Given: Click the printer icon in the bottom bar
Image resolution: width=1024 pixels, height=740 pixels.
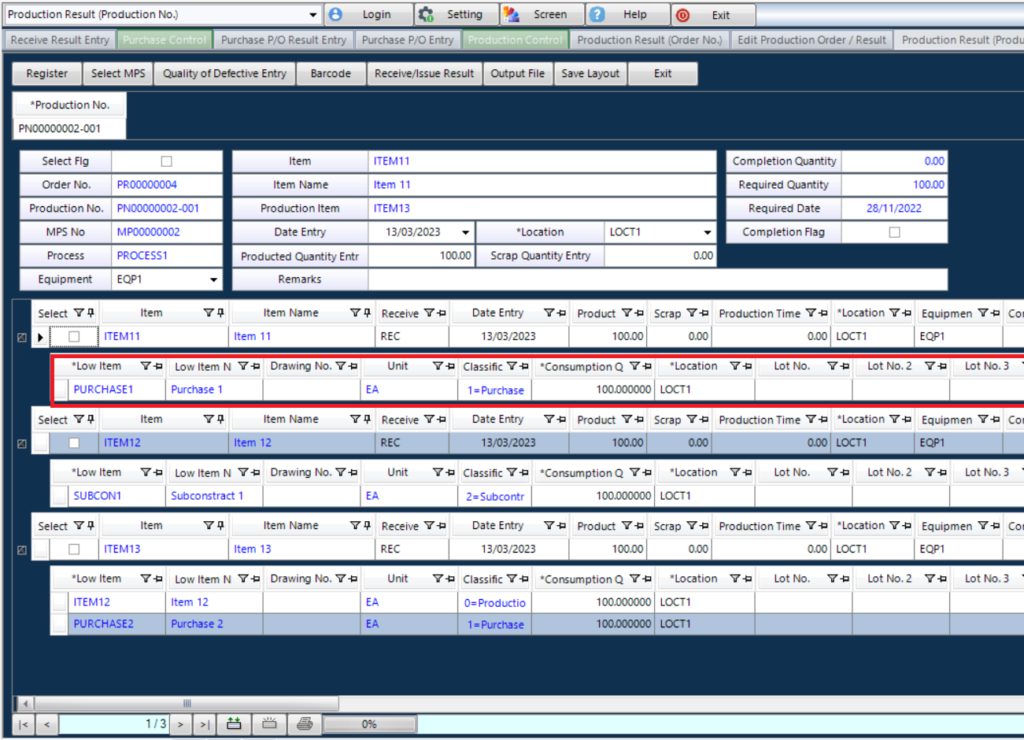Looking at the screenshot, I should (x=302, y=723).
